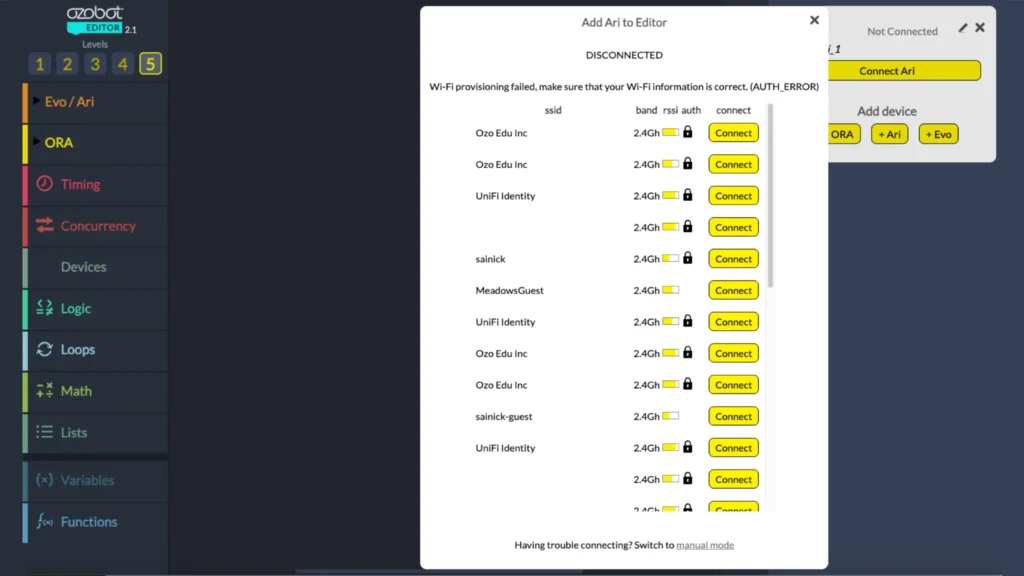
Task: Click the Loops cycle icon
Action: (x=44, y=350)
